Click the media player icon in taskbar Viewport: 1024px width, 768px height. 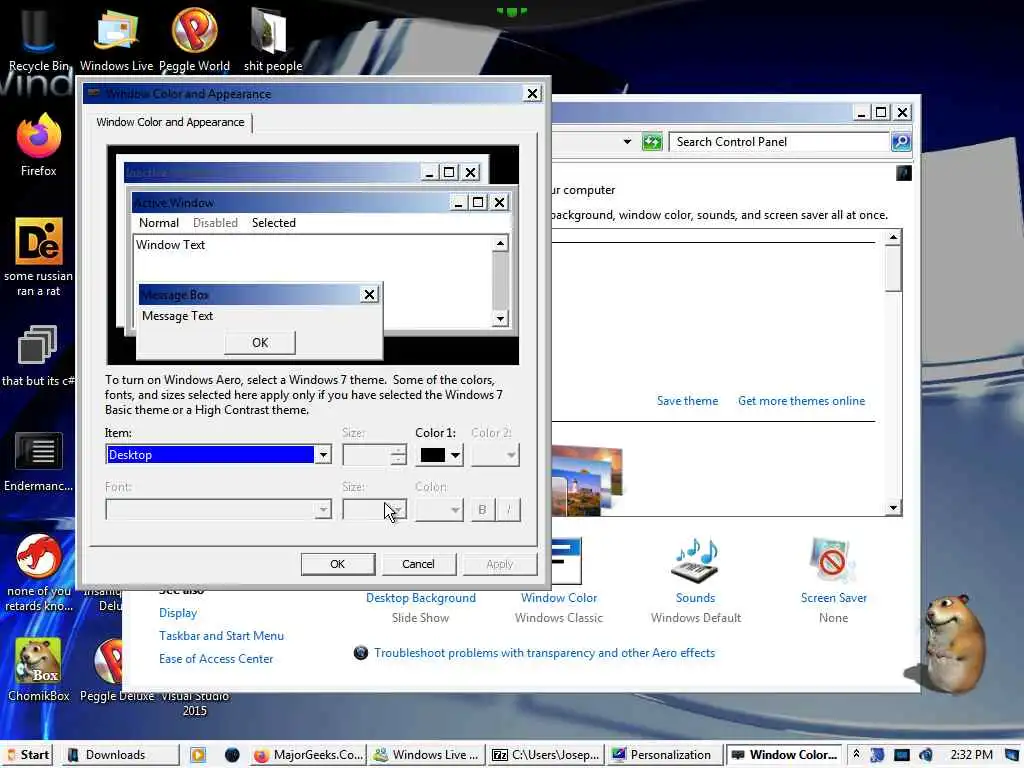pos(197,755)
